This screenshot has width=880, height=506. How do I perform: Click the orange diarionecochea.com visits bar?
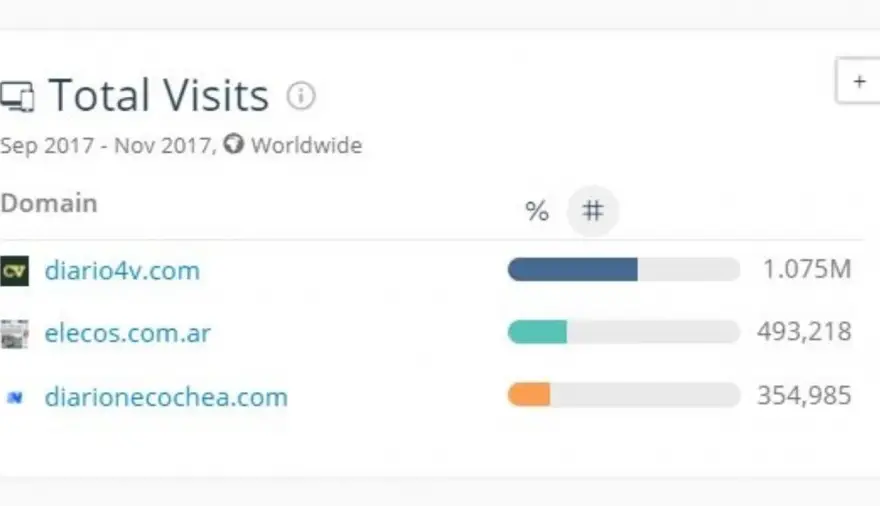coord(529,395)
